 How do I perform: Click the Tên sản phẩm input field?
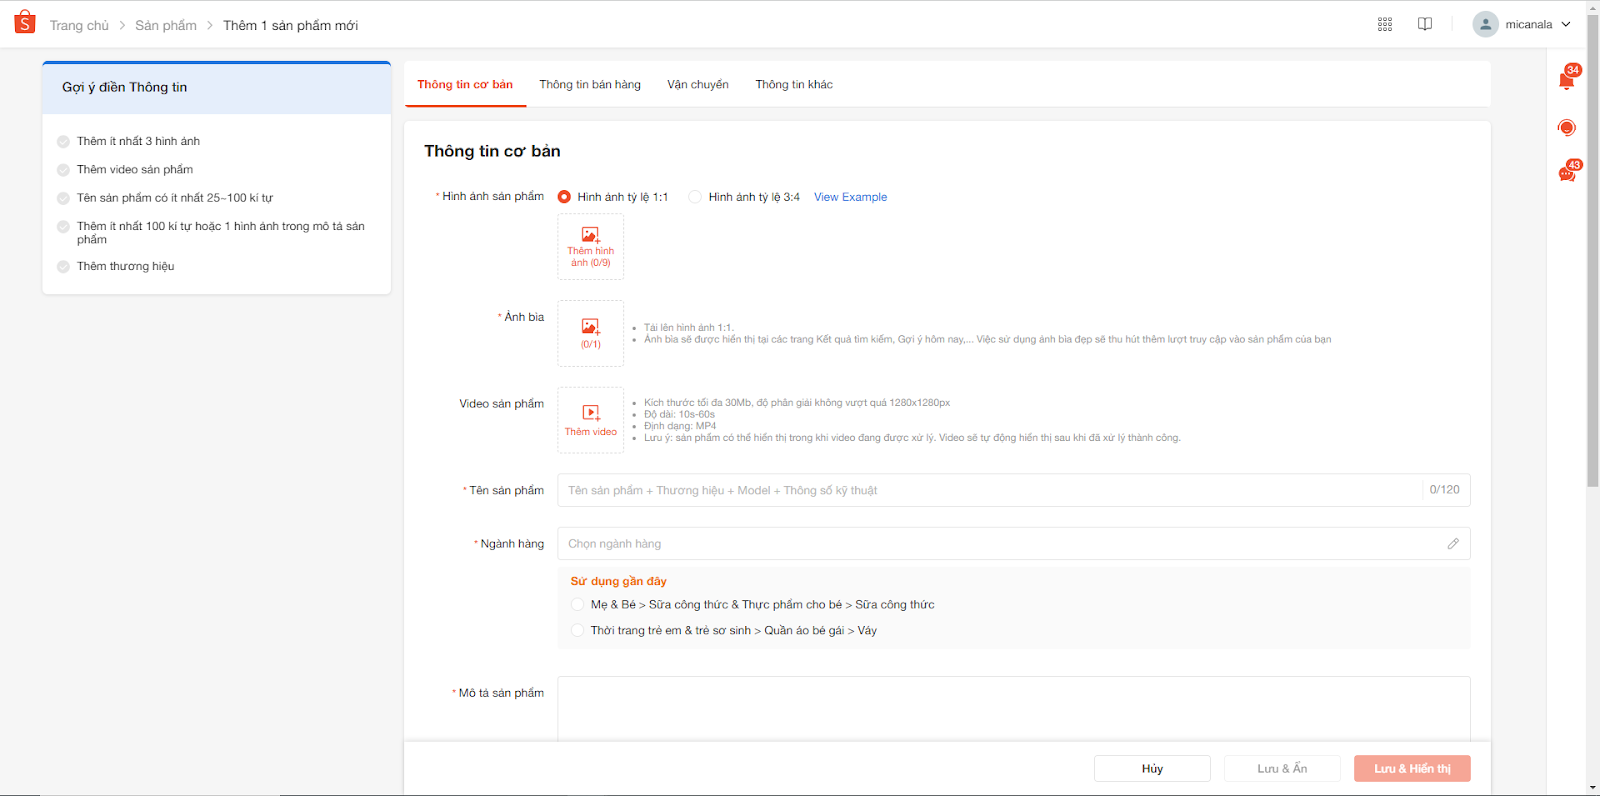(990, 490)
